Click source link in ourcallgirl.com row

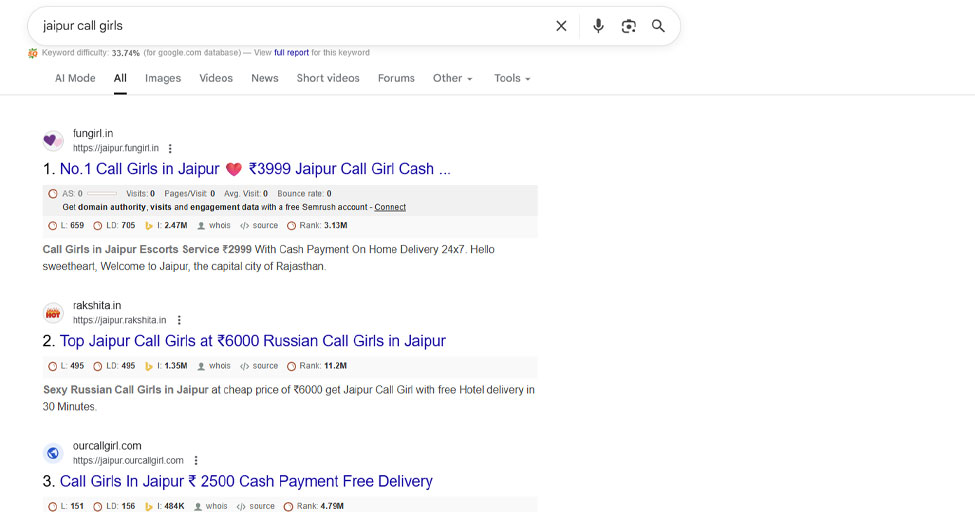tap(262, 506)
